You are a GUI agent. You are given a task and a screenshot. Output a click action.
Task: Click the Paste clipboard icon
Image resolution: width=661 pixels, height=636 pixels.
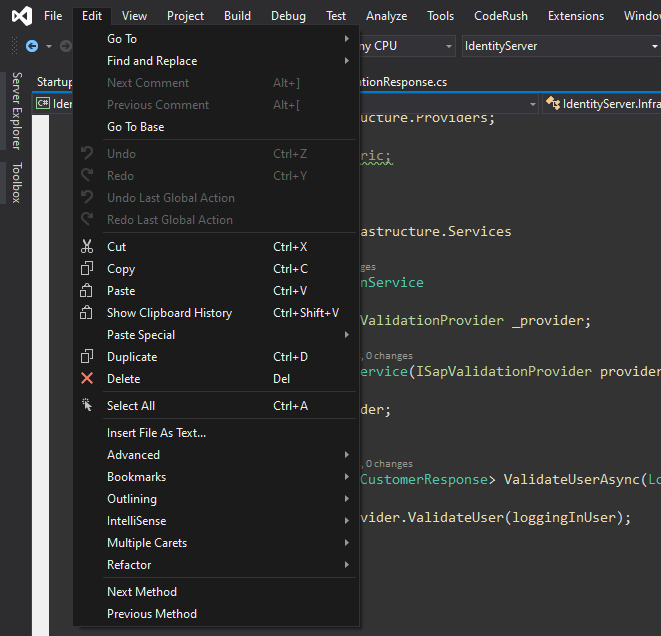[86, 290]
